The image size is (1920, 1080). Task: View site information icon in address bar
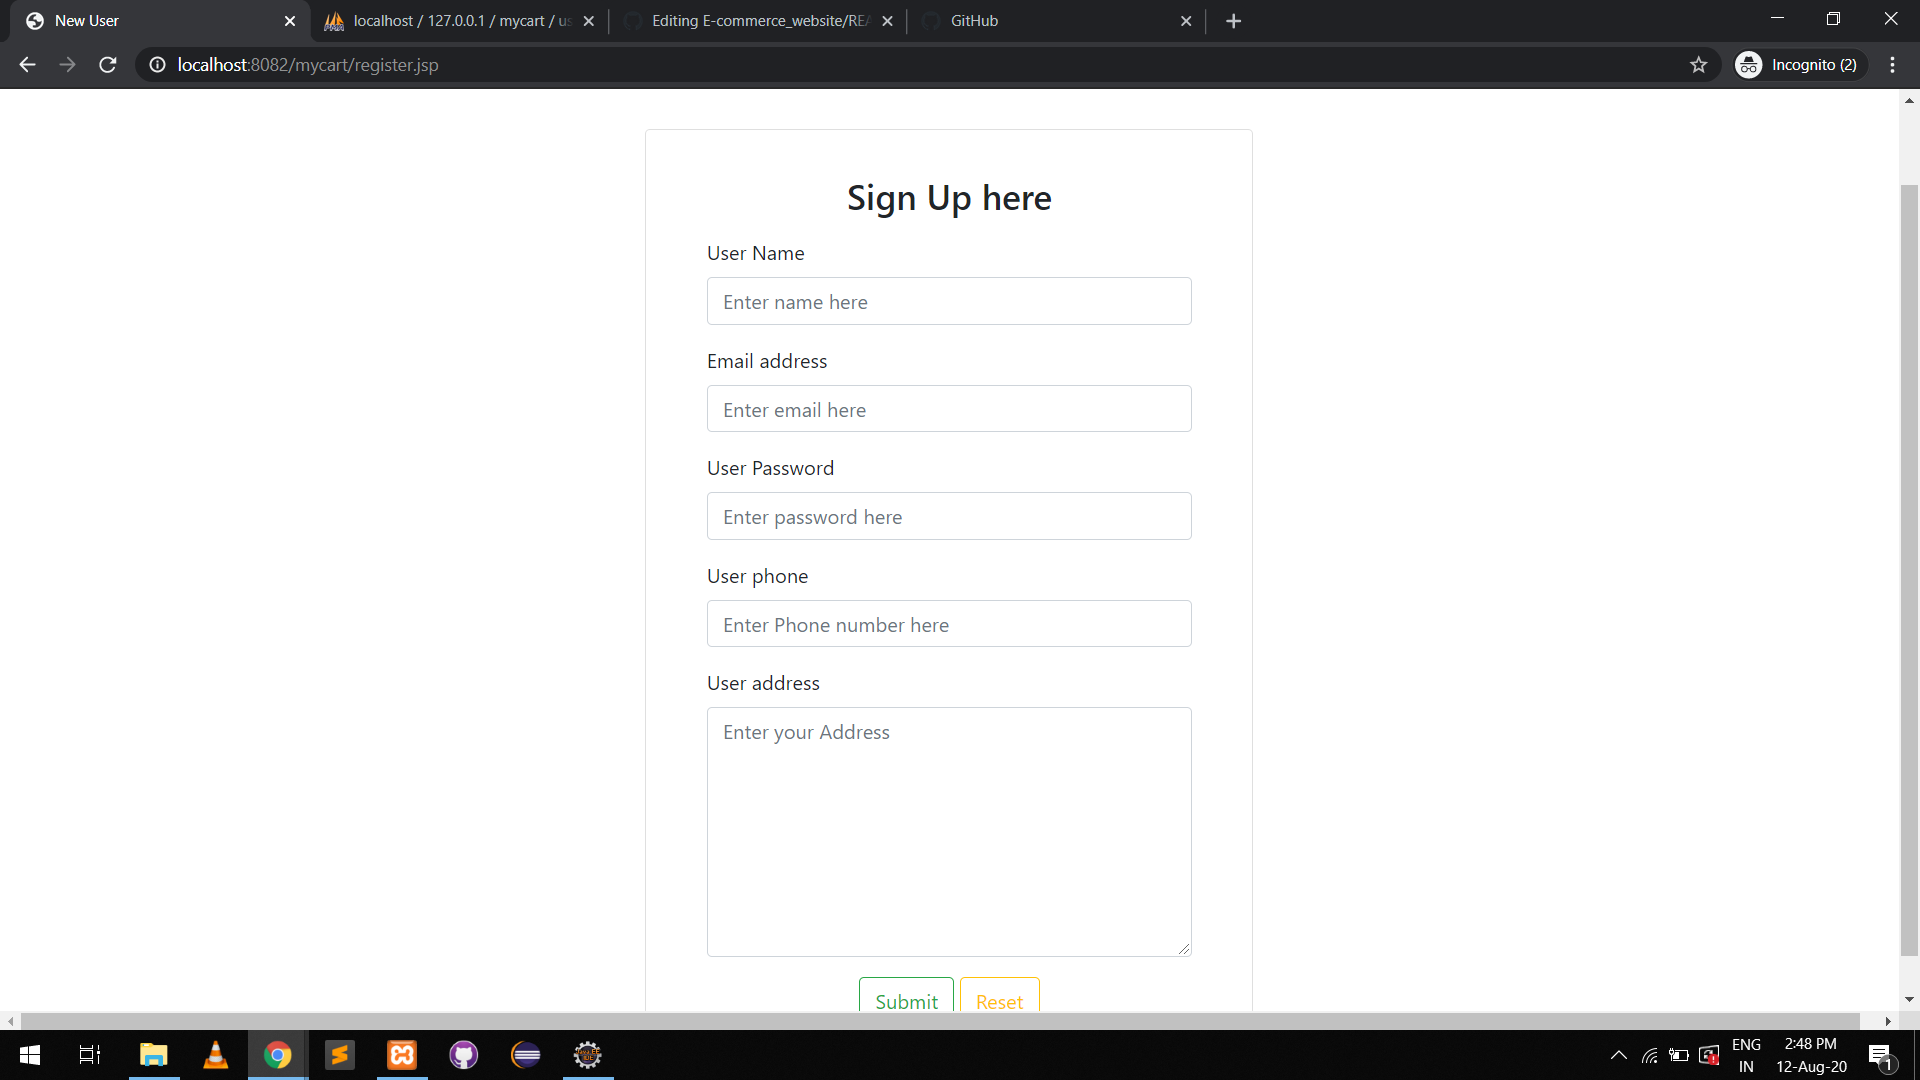click(x=157, y=65)
